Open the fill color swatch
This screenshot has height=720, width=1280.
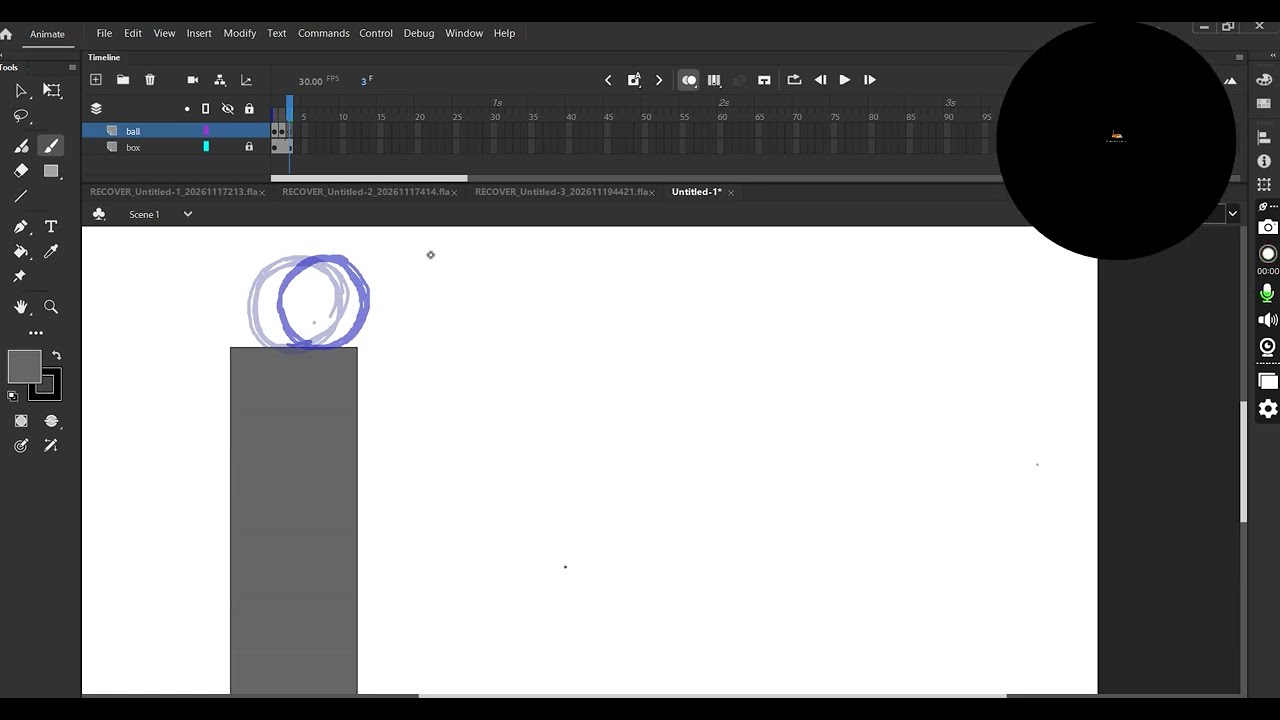[24, 367]
